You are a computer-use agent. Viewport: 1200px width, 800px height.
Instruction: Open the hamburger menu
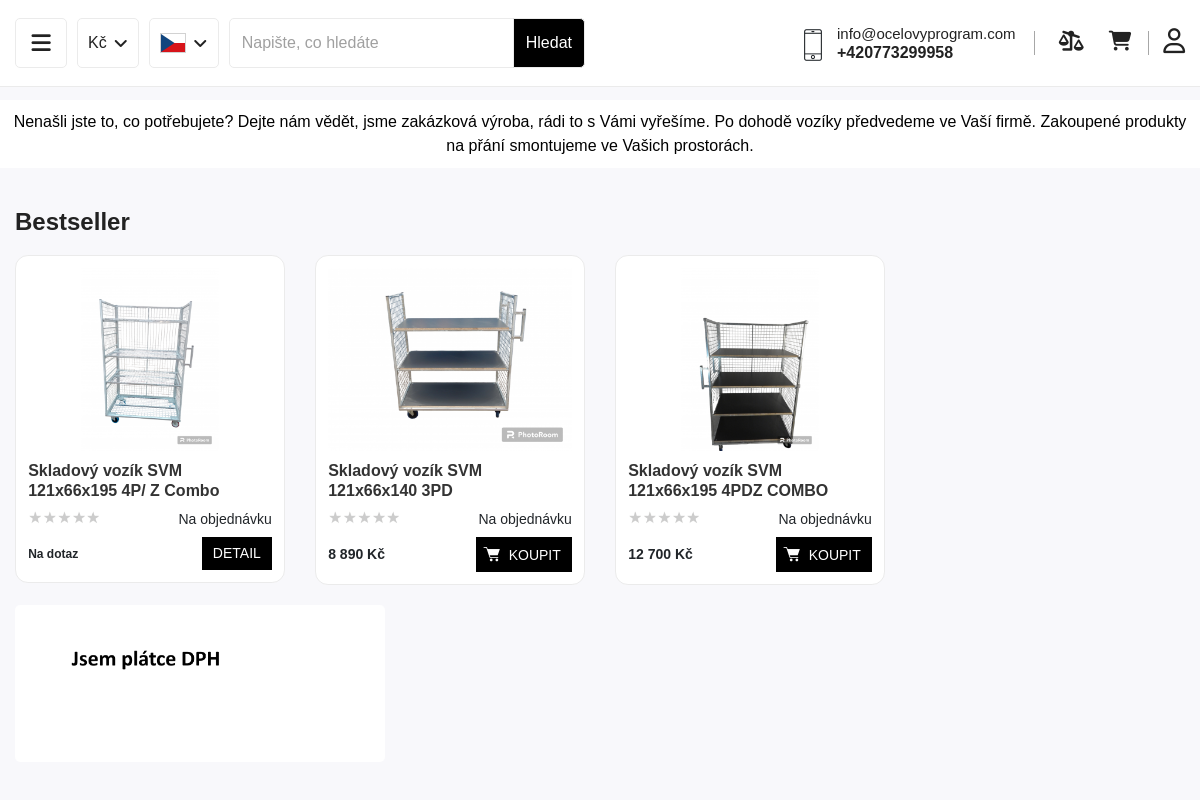pyautogui.click(x=41, y=43)
